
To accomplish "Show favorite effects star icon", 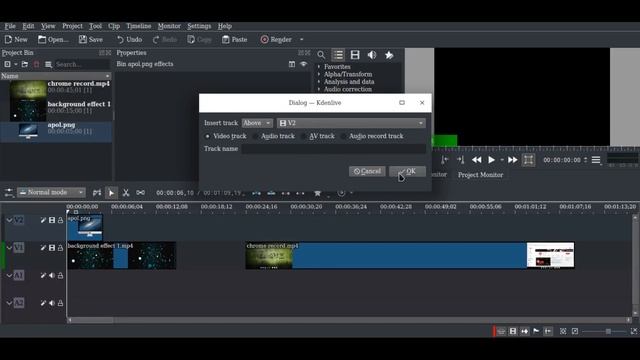I will click(389, 55).
